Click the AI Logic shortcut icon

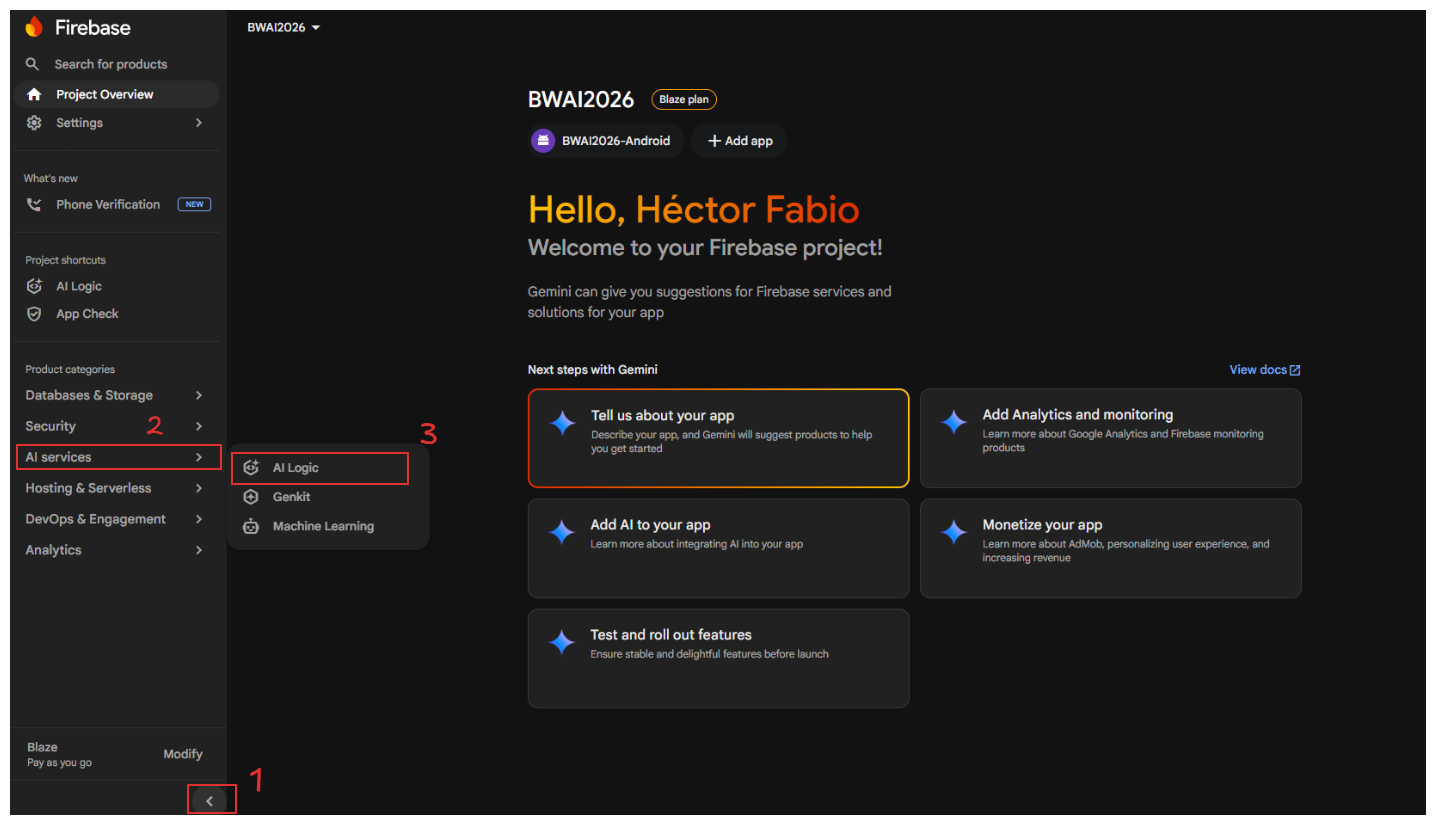(x=34, y=286)
